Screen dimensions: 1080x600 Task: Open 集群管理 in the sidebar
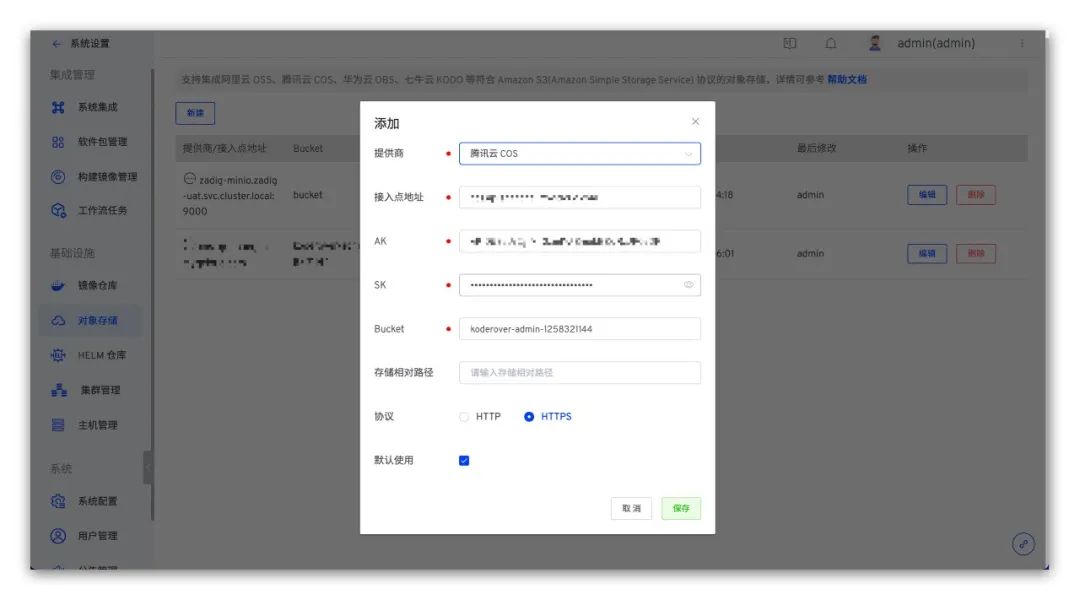pyautogui.click(x=100, y=391)
